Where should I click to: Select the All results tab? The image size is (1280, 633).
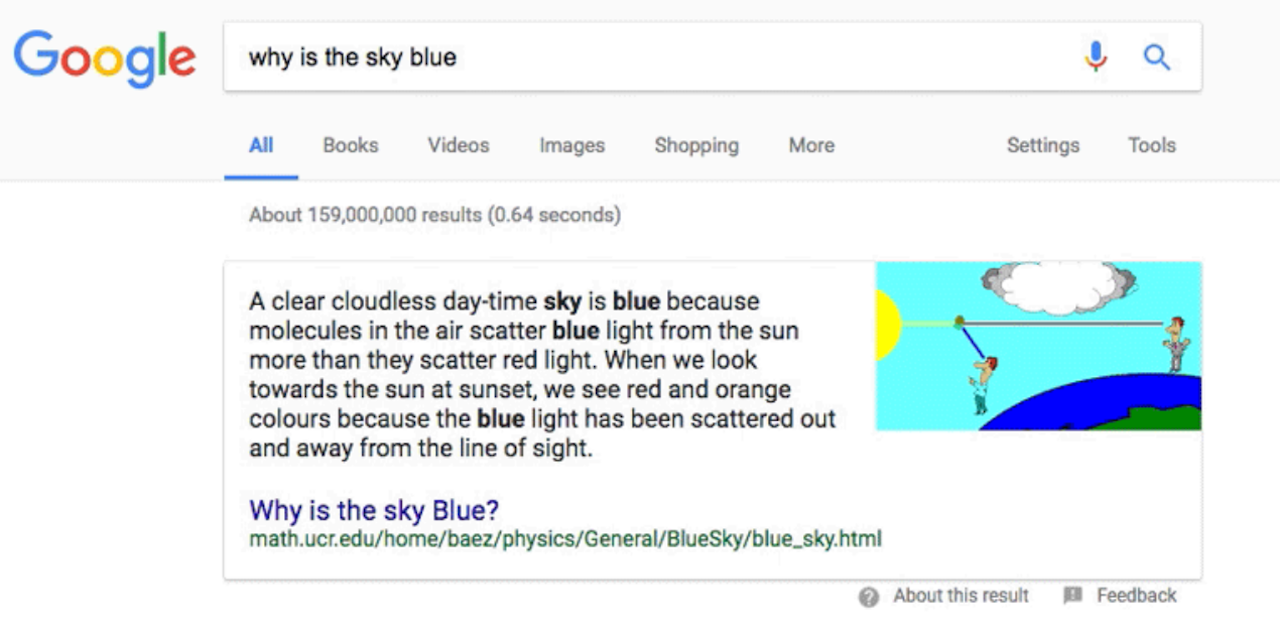pyautogui.click(x=260, y=145)
